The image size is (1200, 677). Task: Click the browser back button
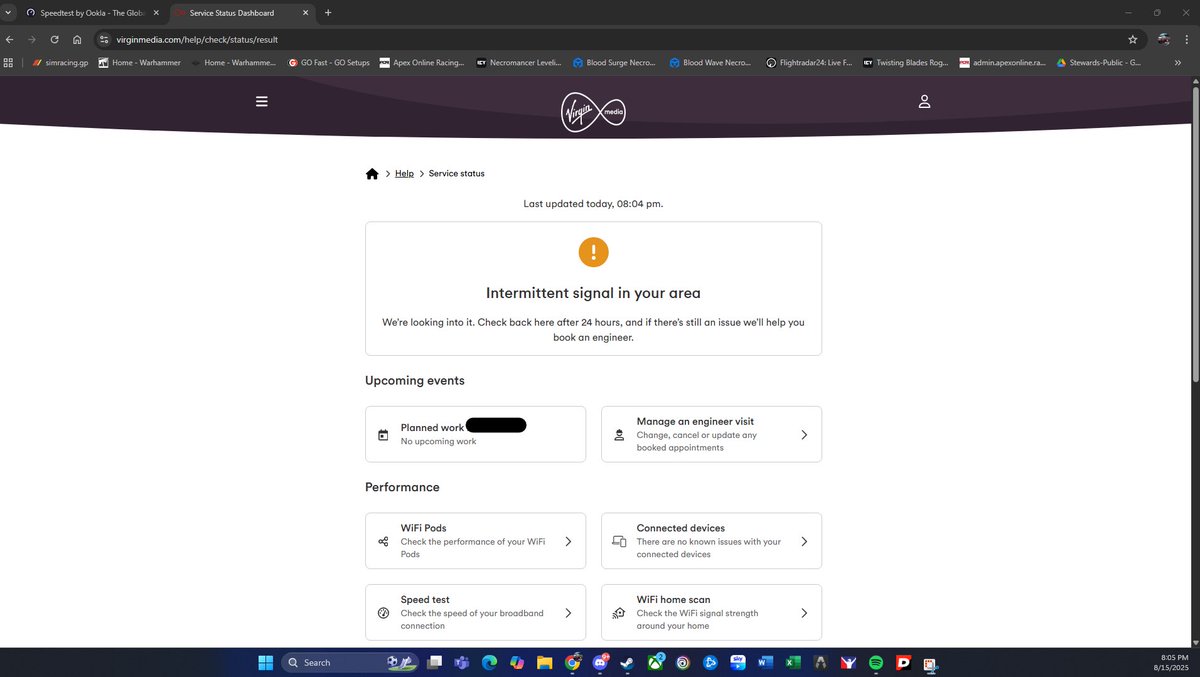pyautogui.click(x=10, y=39)
